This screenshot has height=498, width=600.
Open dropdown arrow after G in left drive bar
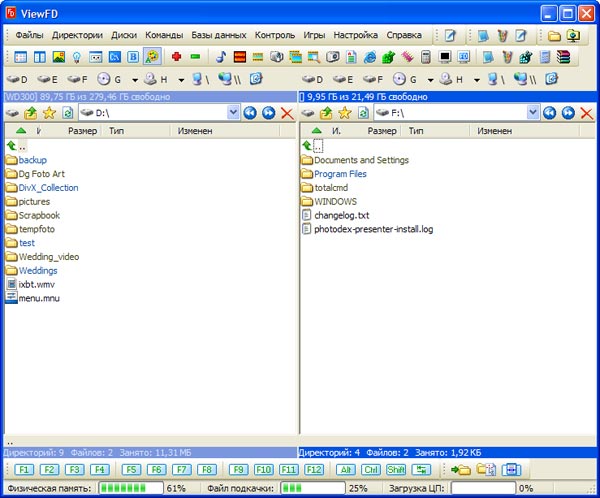tap(135, 80)
